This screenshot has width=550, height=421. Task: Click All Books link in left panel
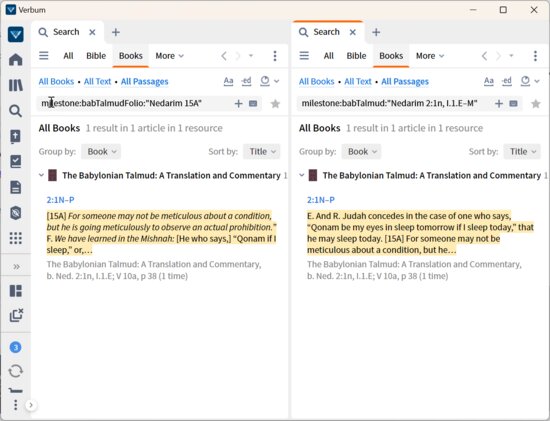(x=56, y=81)
